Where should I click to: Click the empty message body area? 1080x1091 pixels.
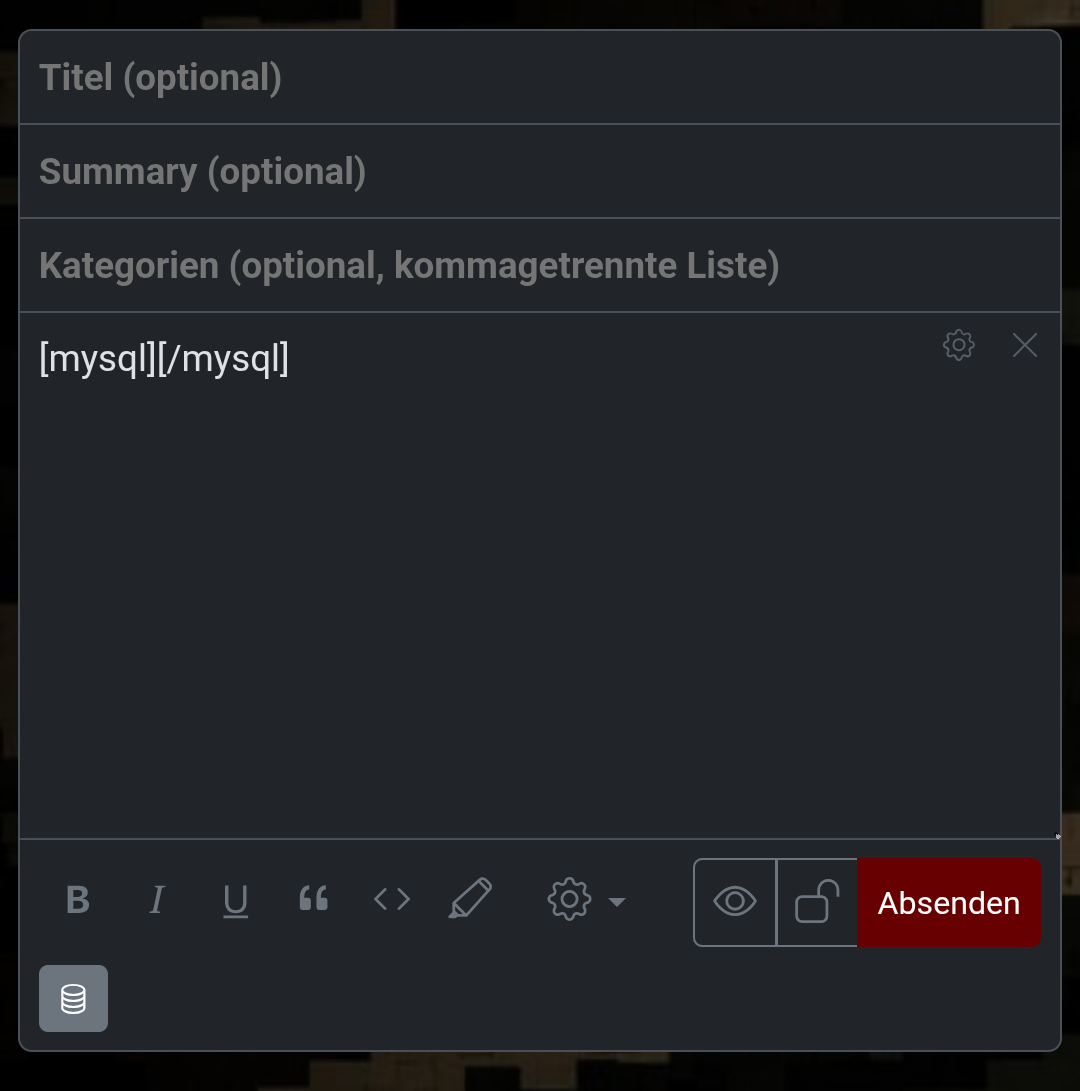click(x=540, y=600)
